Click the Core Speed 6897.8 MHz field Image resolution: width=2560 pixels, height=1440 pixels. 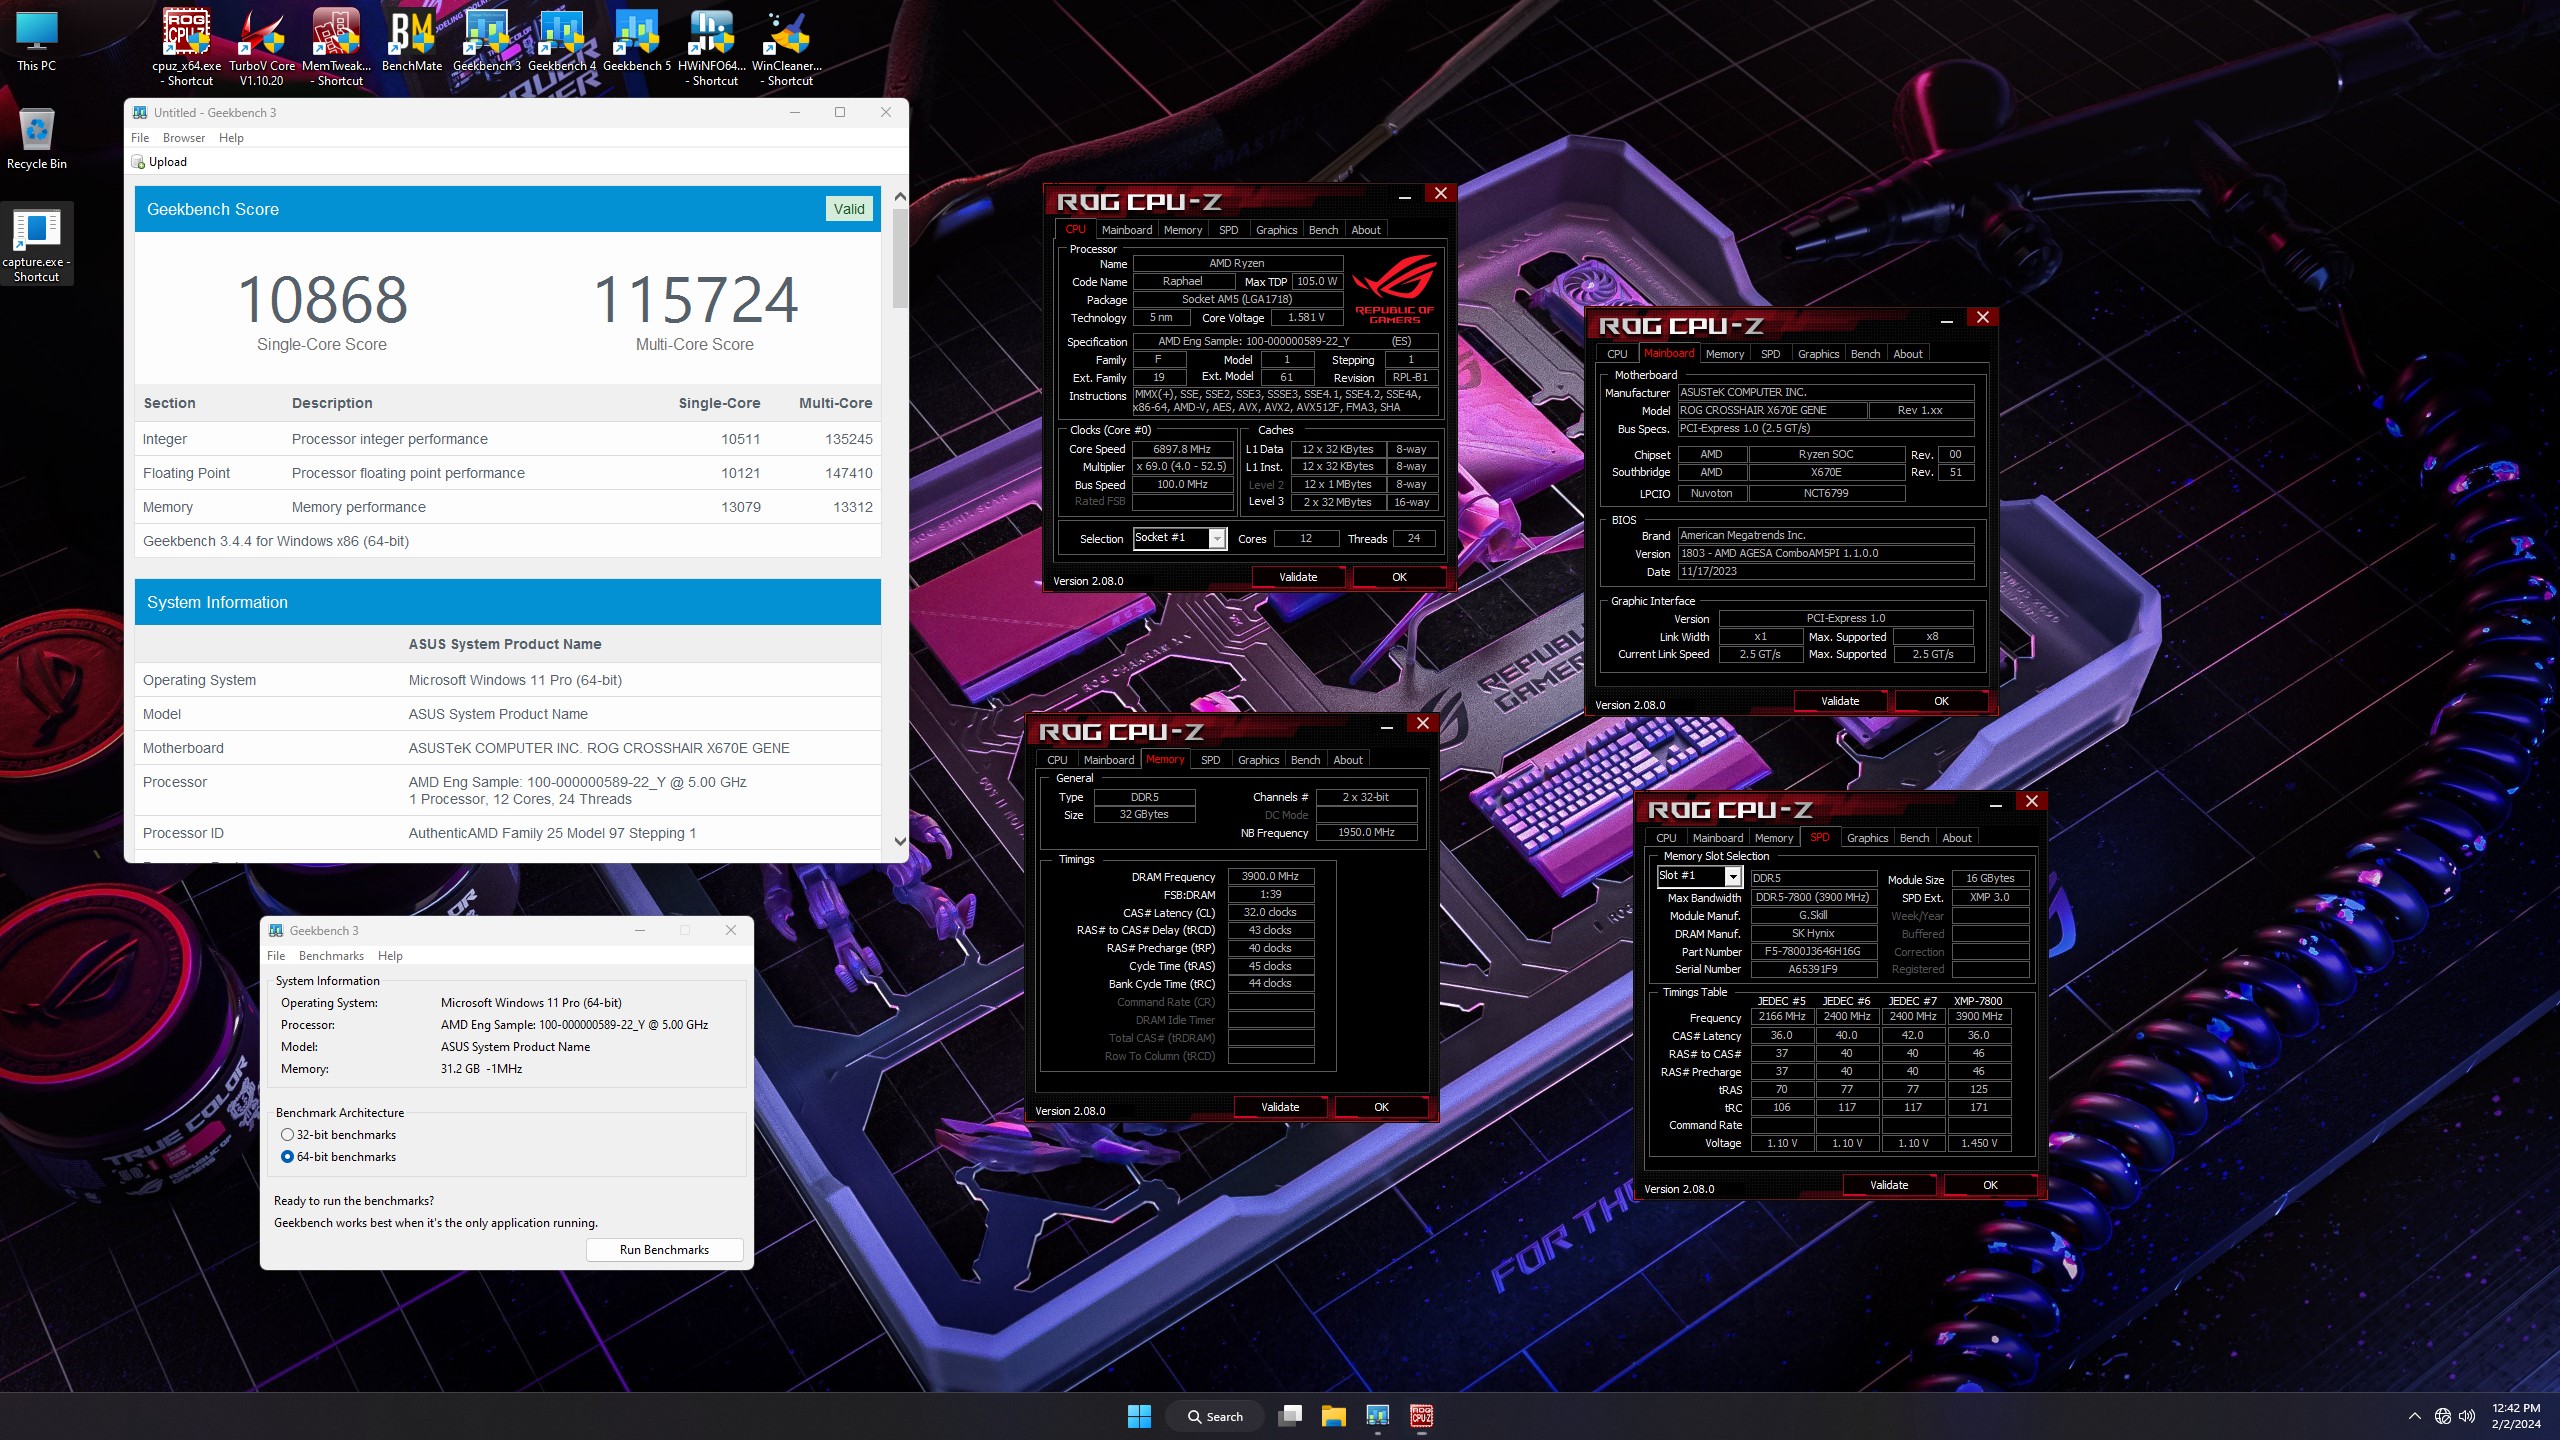coord(1182,449)
